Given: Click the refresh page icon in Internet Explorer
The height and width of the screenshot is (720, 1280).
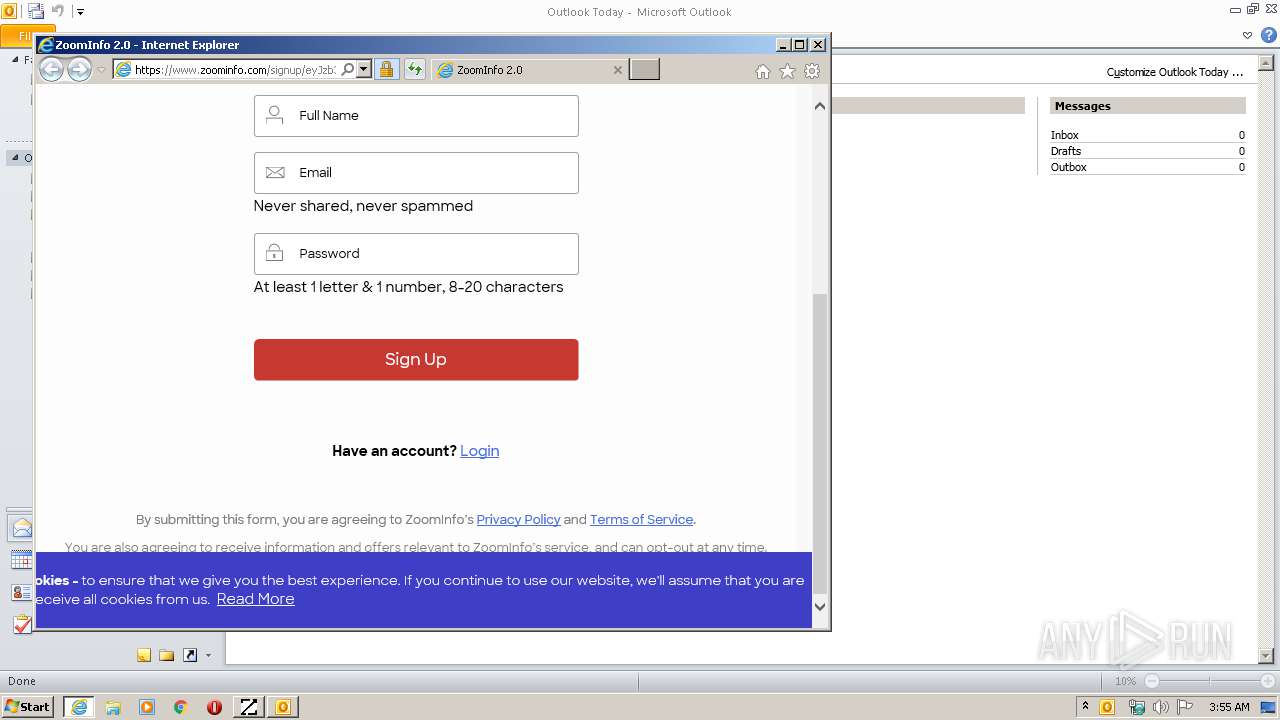Looking at the screenshot, I should pyautogui.click(x=415, y=70).
